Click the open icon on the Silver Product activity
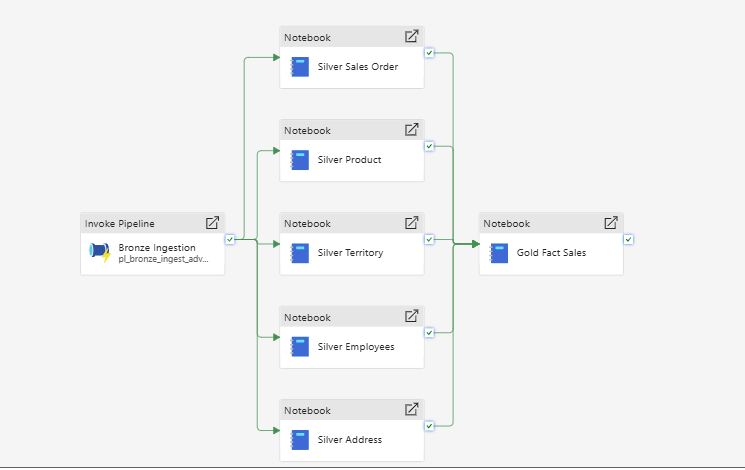 pyautogui.click(x=411, y=129)
